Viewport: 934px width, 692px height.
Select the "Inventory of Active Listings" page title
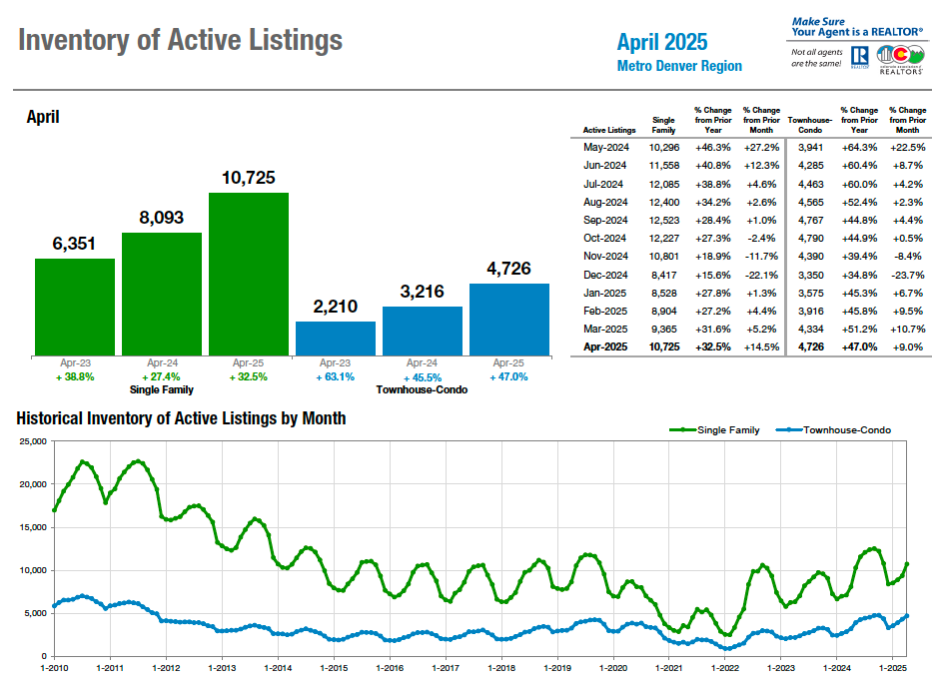pos(181,40)
